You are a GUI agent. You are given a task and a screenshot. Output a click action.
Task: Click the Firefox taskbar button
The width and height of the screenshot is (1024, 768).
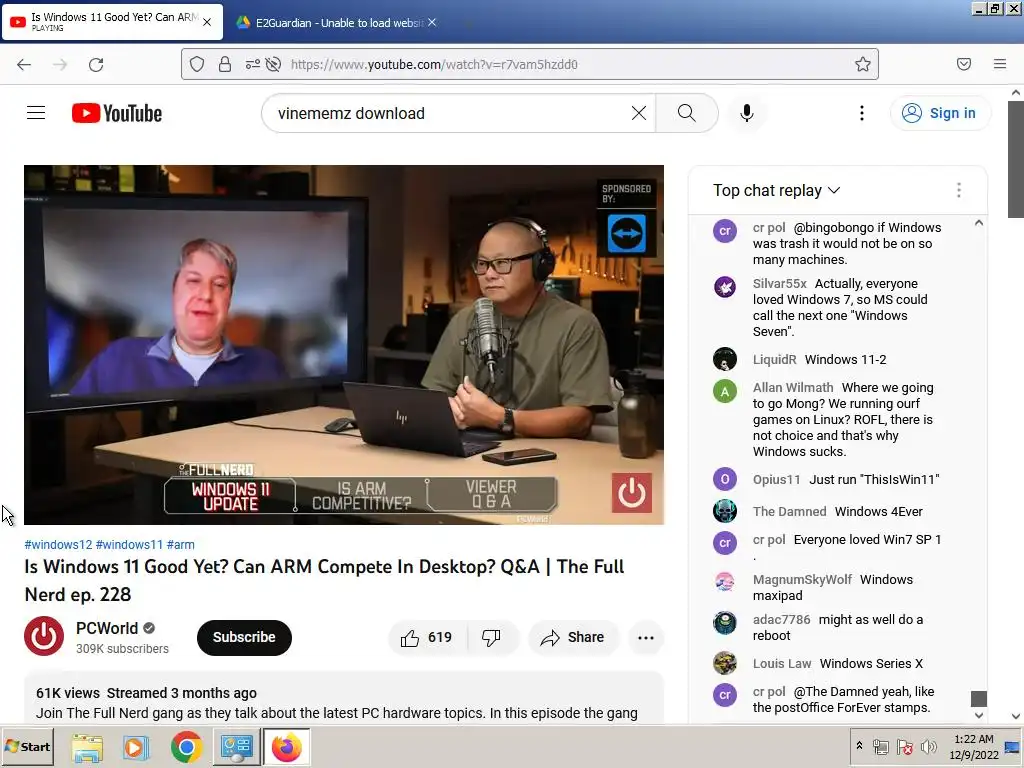click(286, 747)
